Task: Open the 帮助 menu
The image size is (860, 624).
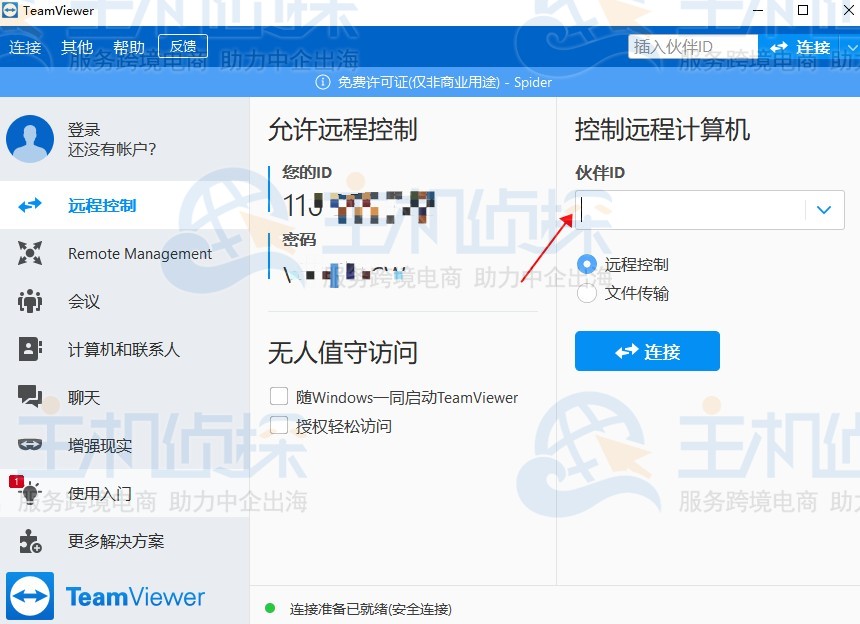Action: tap(129, 46)
